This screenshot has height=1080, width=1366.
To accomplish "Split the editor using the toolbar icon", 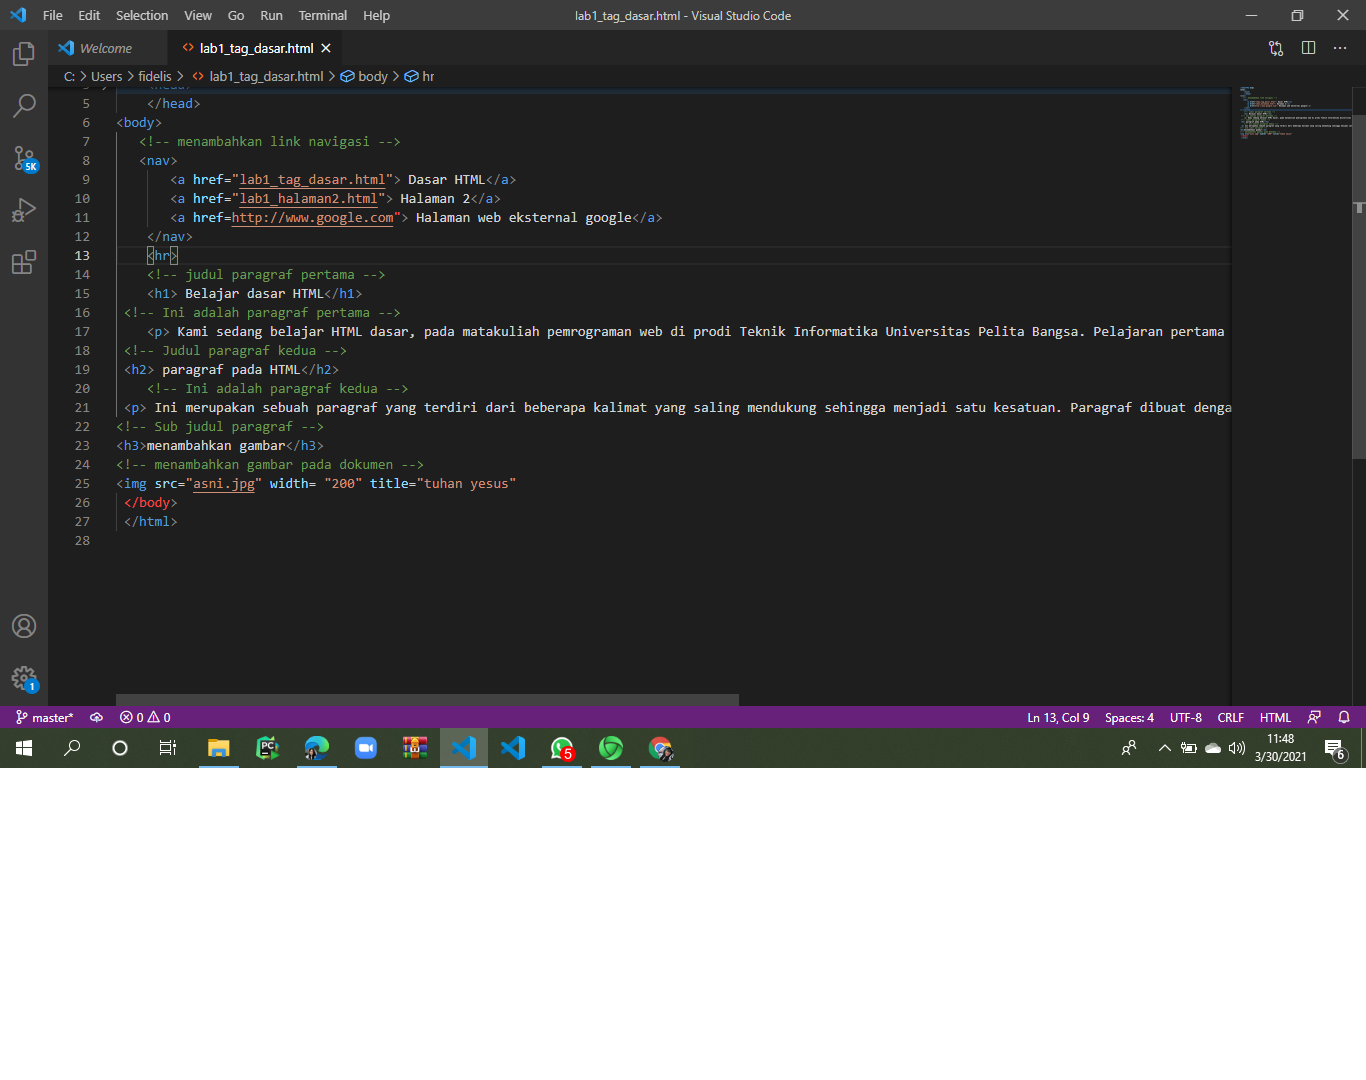I will point(1308,47).
